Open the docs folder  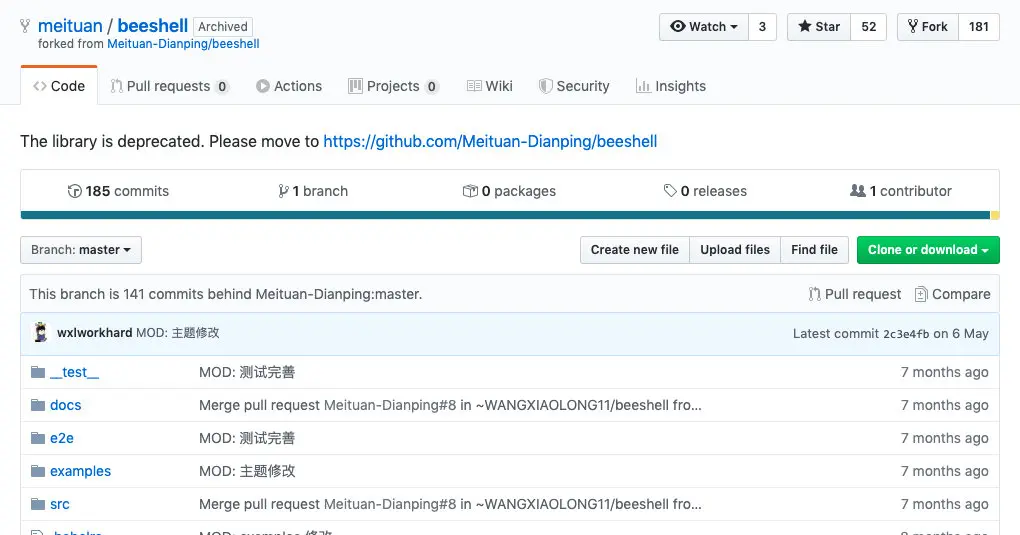66,405
